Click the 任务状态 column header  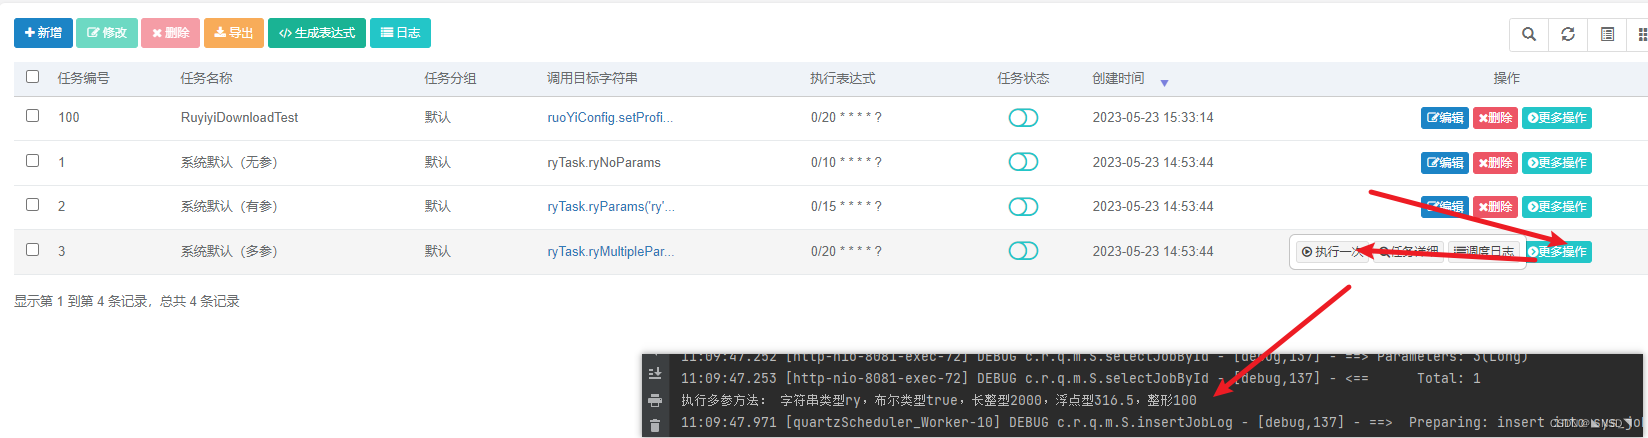coord(1023,78)
